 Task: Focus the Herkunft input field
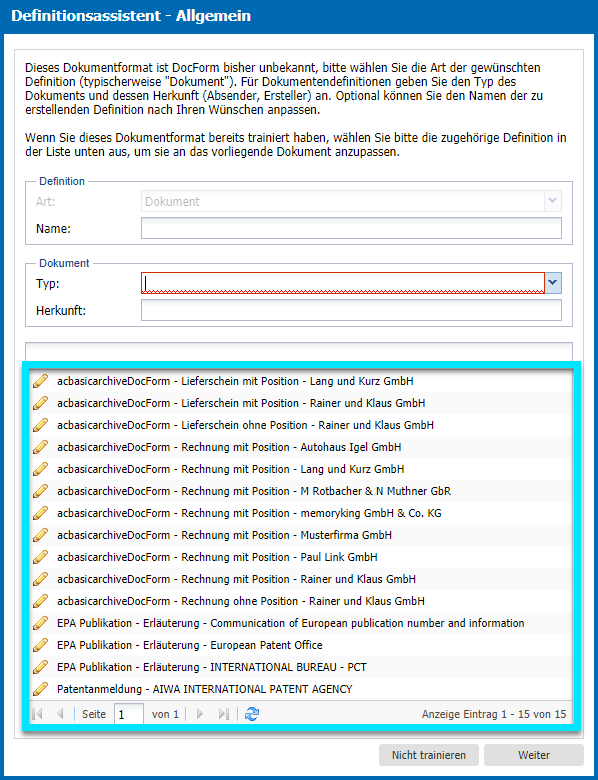351,310
